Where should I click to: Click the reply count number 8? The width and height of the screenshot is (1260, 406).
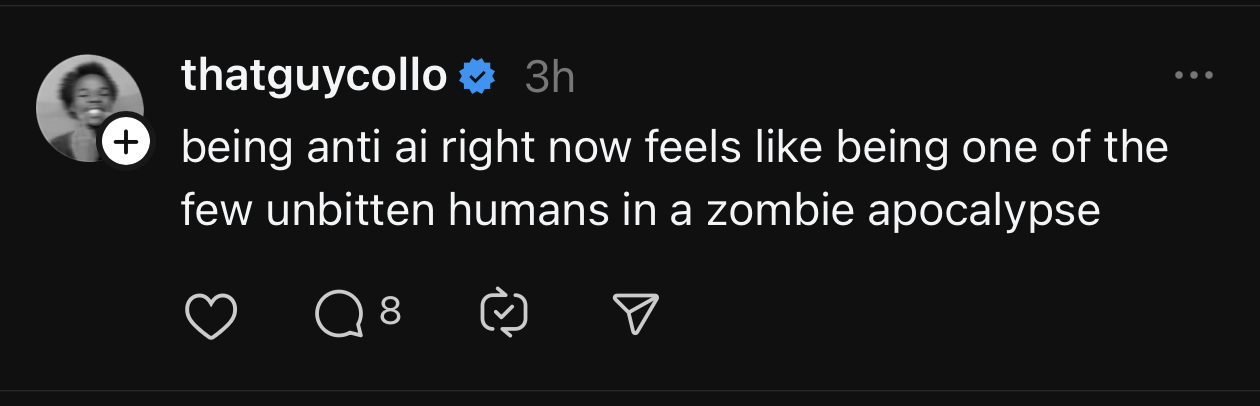point(390,313)
